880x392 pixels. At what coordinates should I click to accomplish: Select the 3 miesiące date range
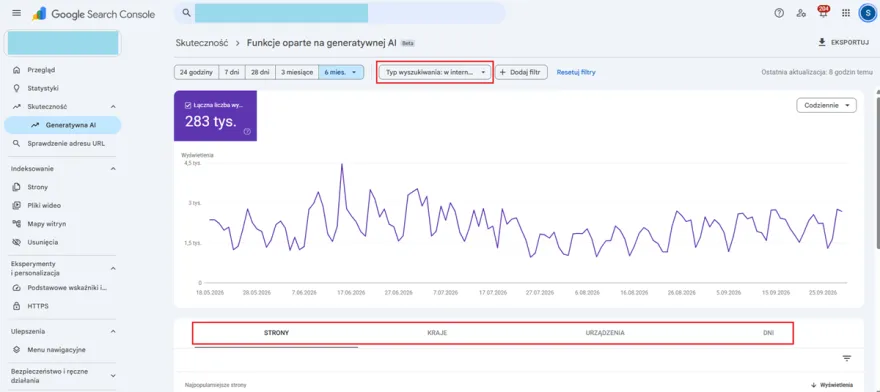pos(297,72)
